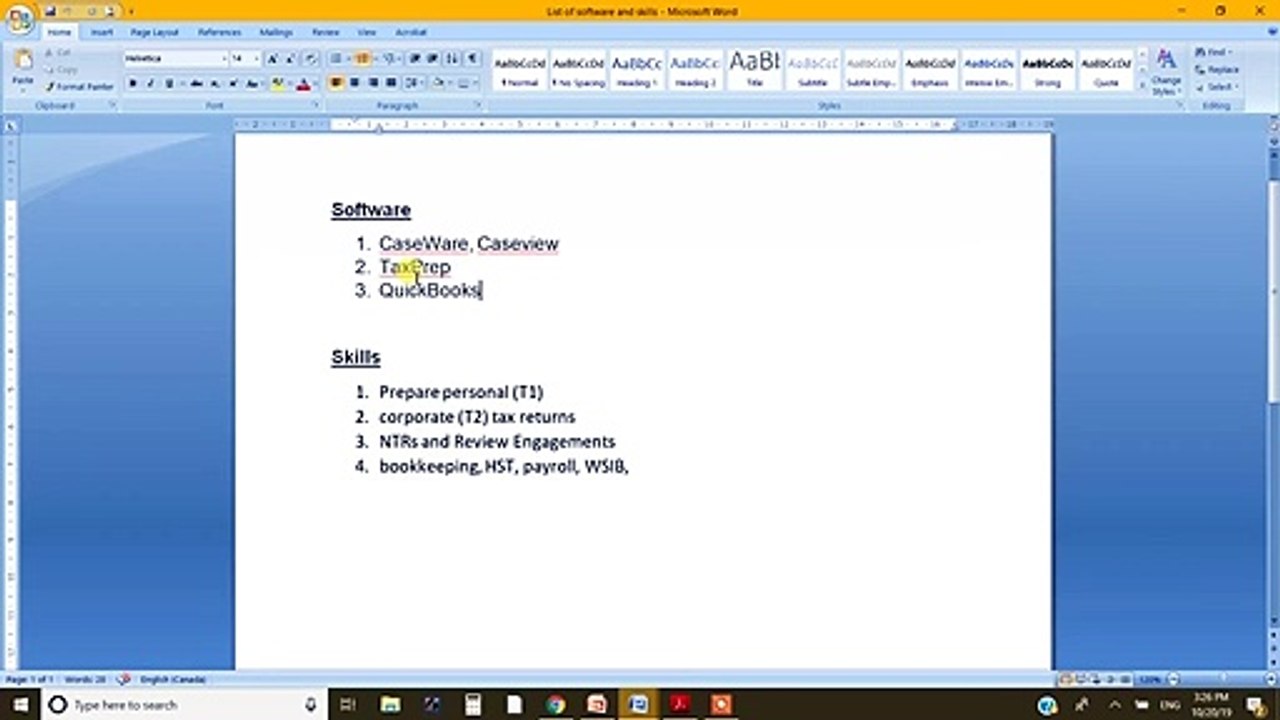Click the Decrease Indent icon
The image size is (1280, 720).
click(x=414, y=58)
